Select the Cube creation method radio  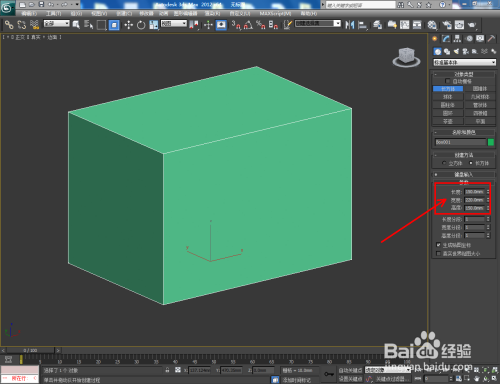point(444,163)
